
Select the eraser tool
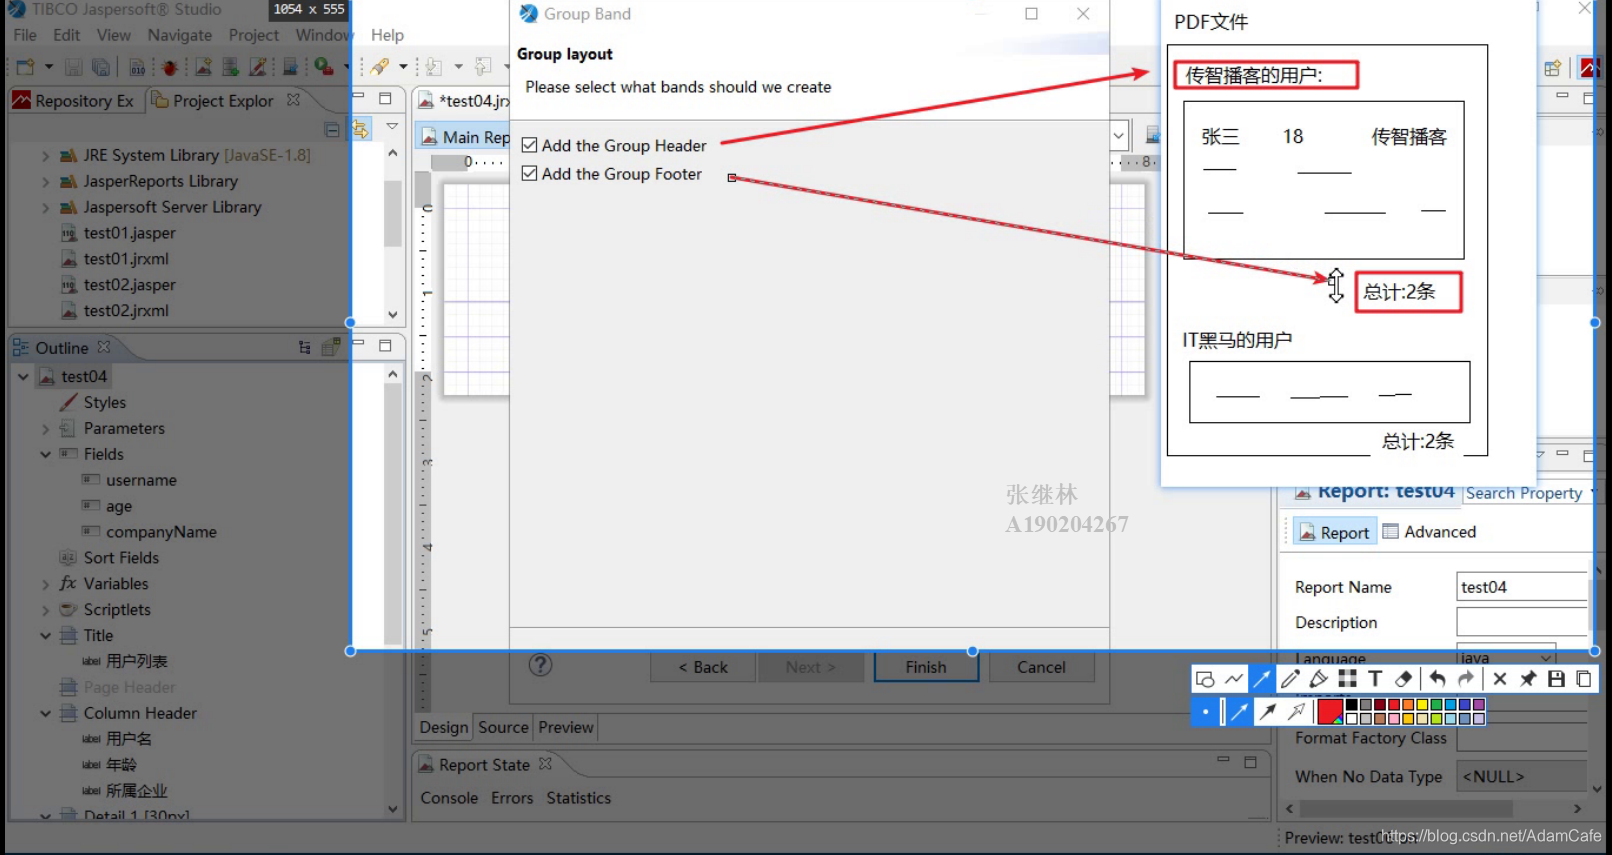pos(1403,679)
